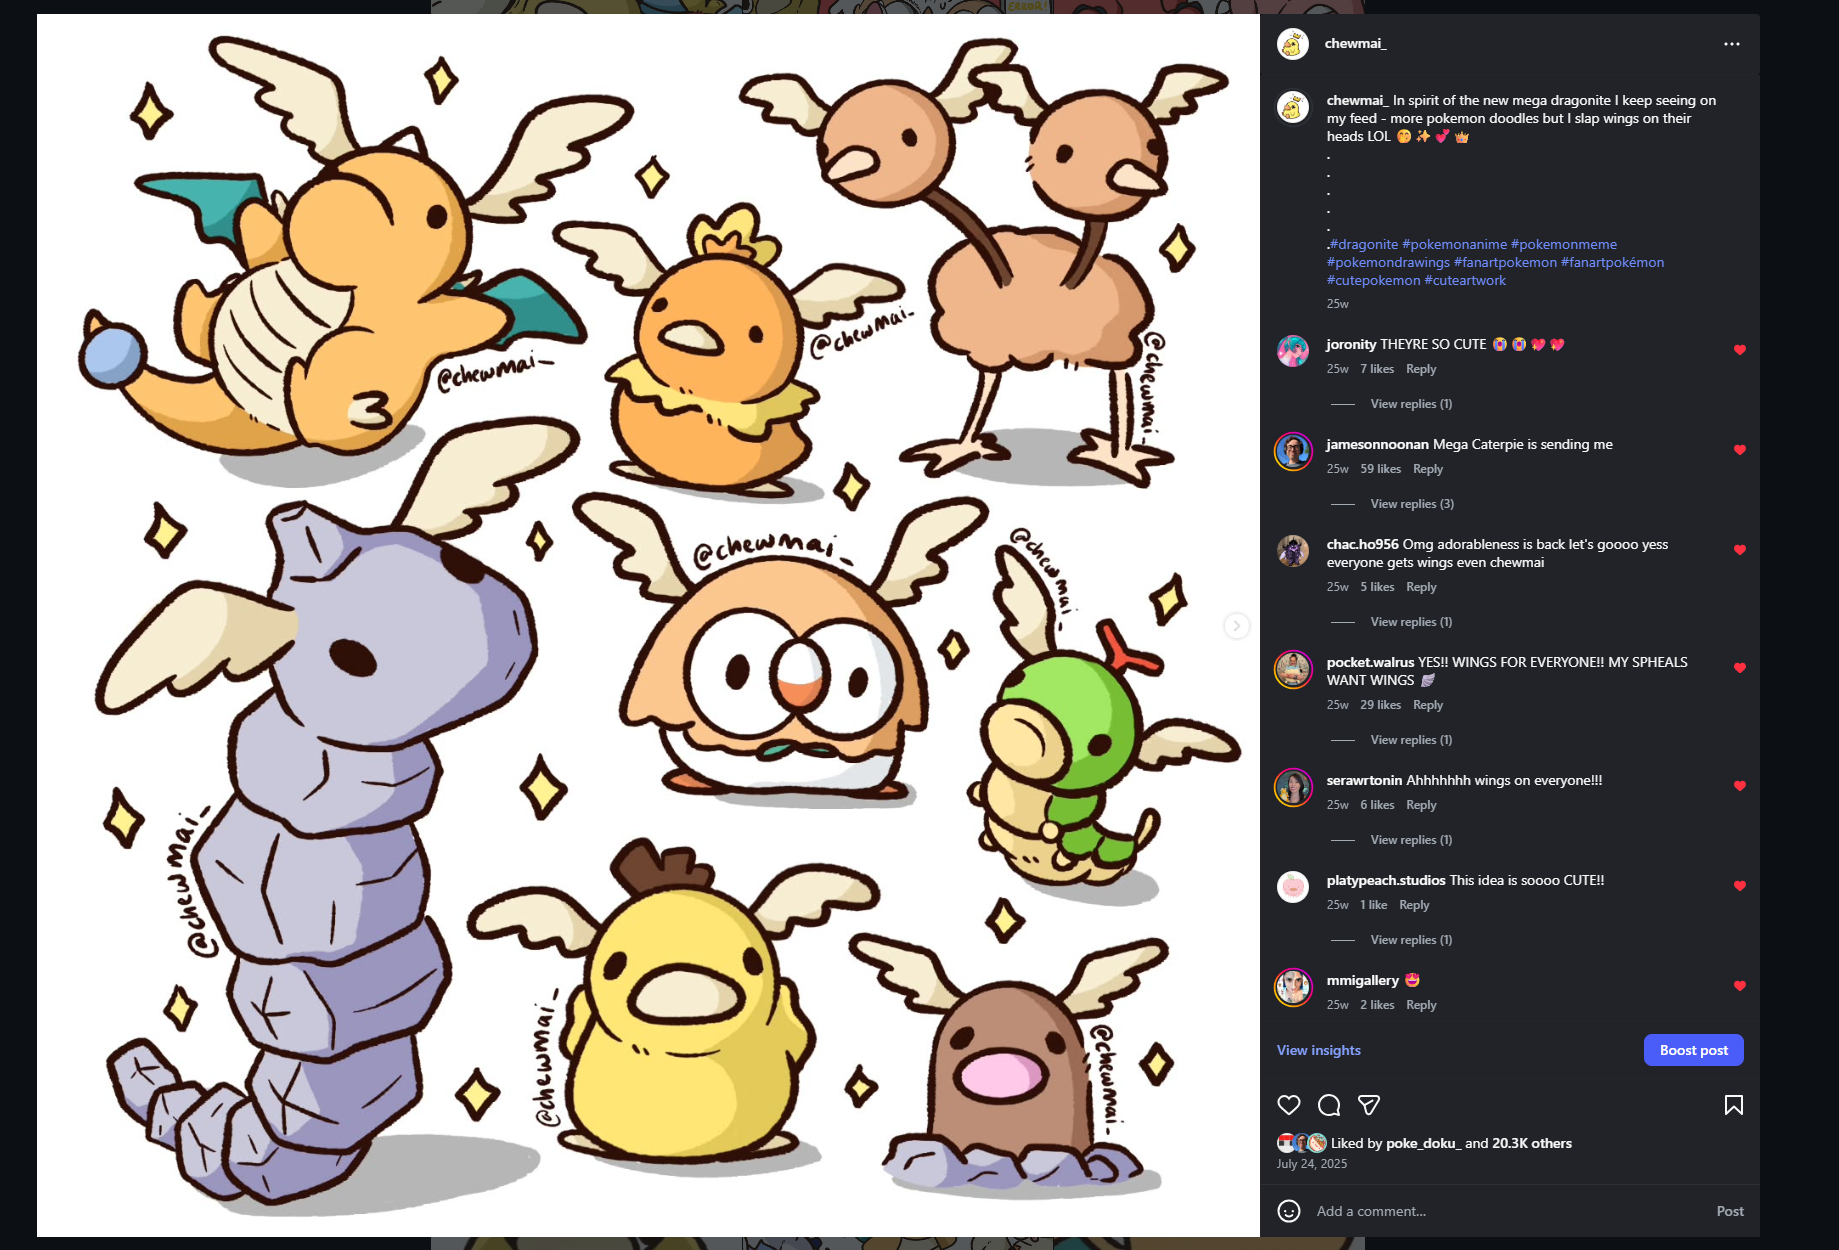Open jamesonnoonan's profile picture
This screenshot has height=1250, width=1839.
pyautogui.click(x=1293, y=451)
